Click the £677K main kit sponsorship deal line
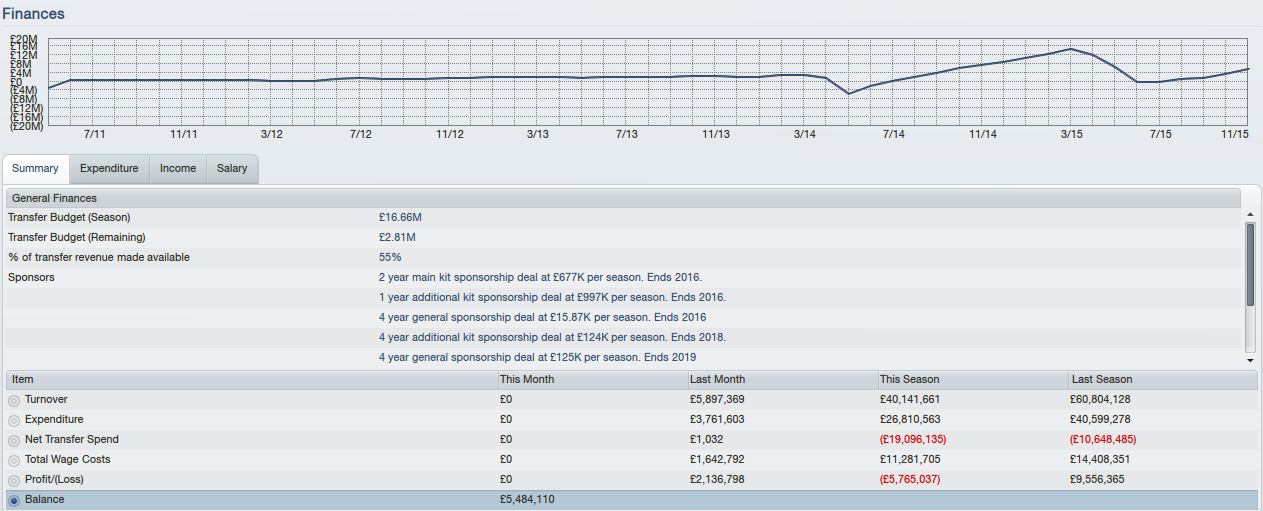Screen dimensions: 1263x511 (x=540, y=277)
